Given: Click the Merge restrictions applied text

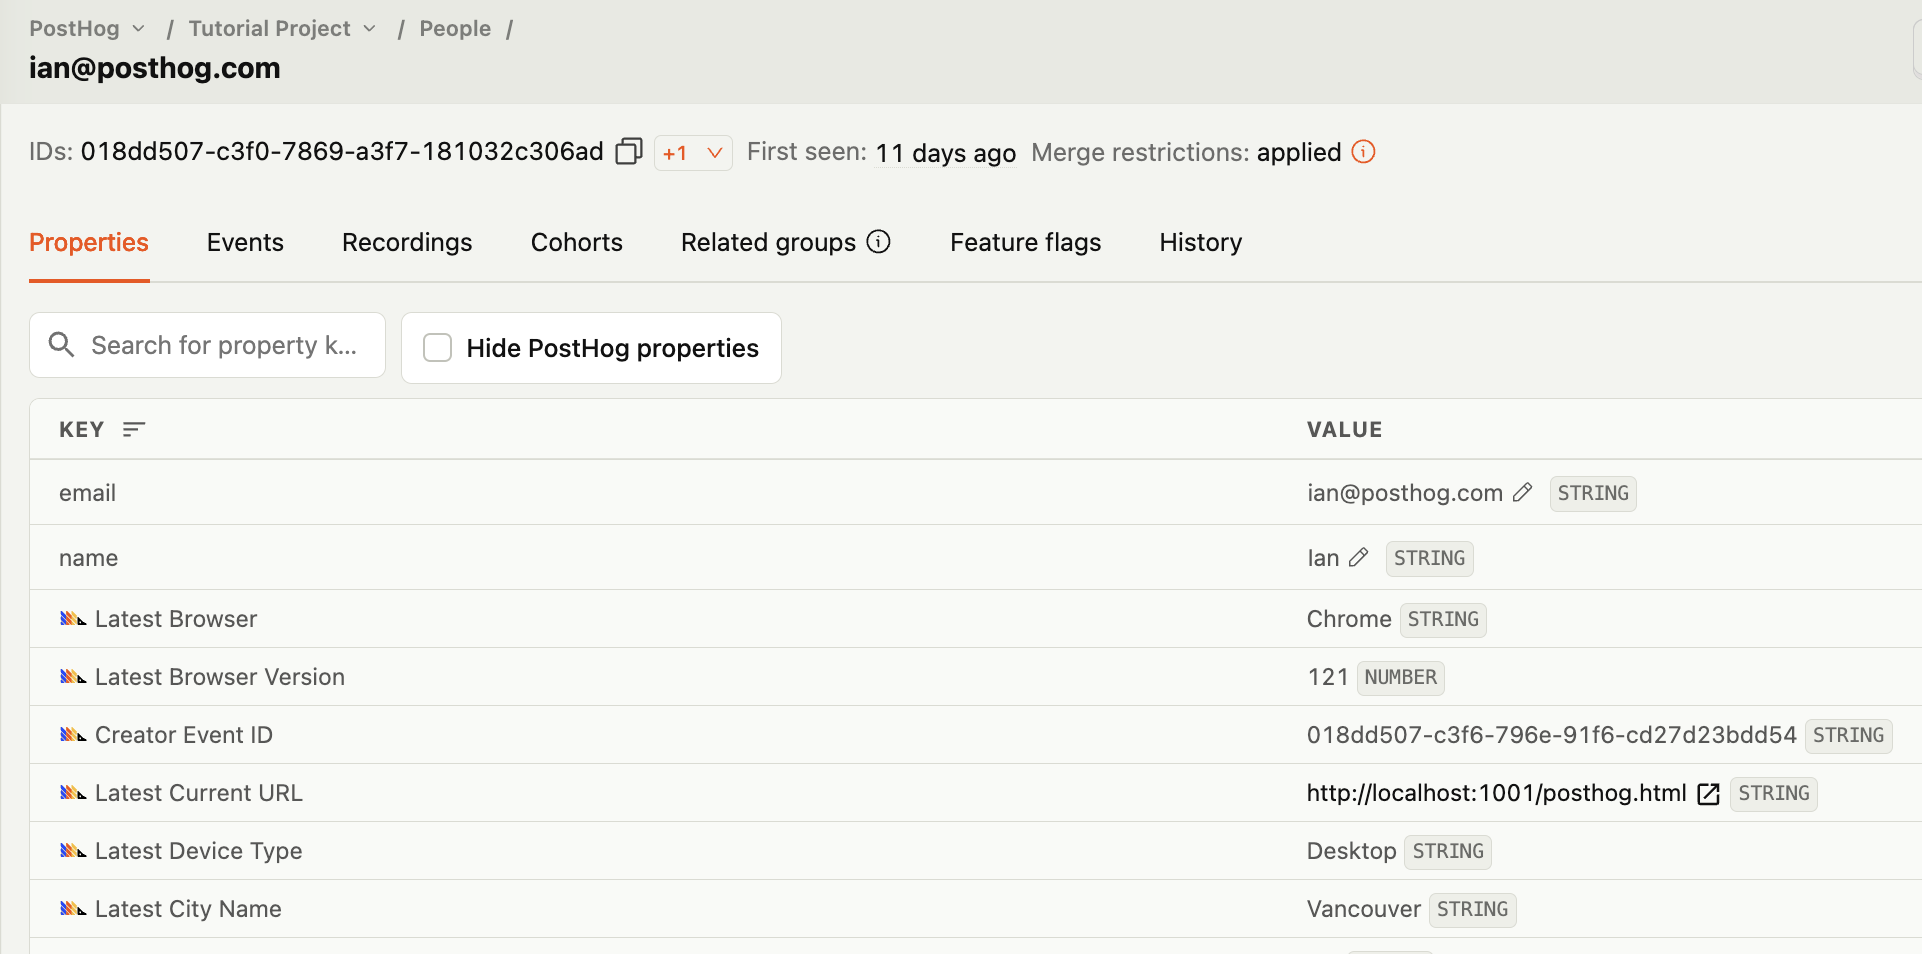Looking at the screenshot, I should pyautogui.click(x=1186, y=152).
